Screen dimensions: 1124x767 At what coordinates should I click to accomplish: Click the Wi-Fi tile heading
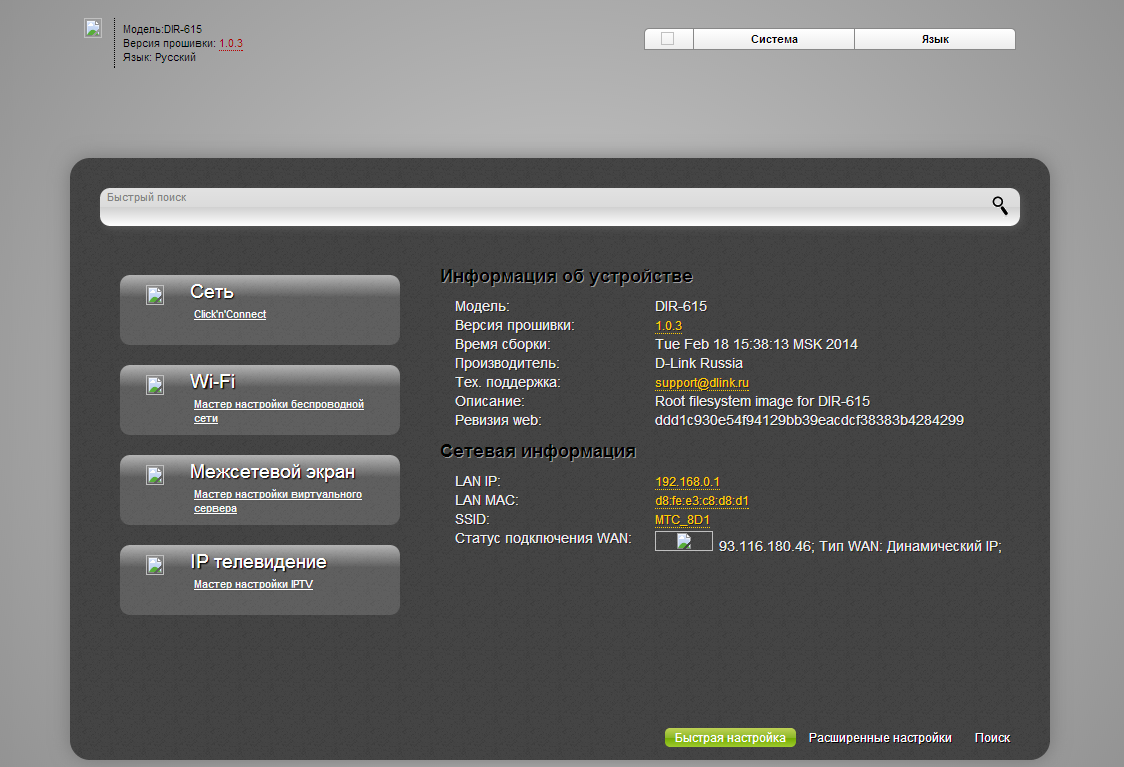click(213, 381)
